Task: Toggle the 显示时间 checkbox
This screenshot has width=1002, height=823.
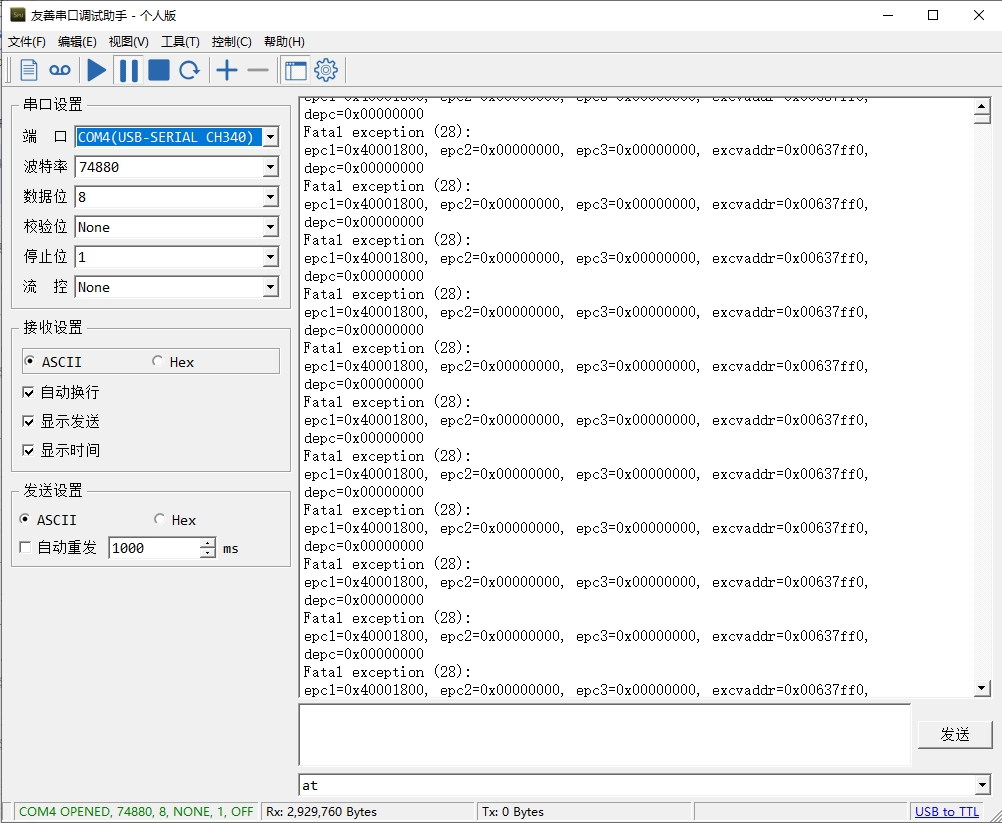Action: click(28, 450)
